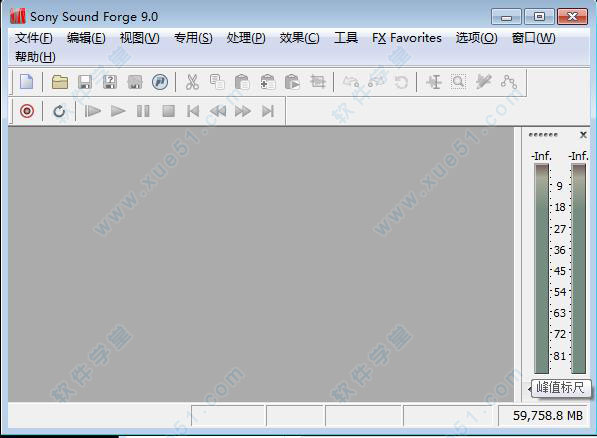Open the 视图(V) menu

coord(139,38)
